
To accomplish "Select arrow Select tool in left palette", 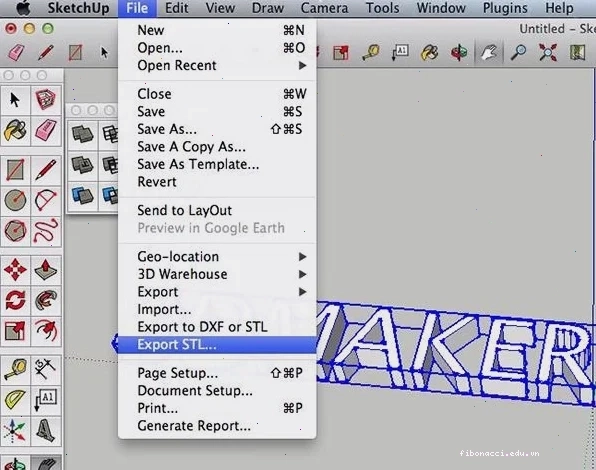I will 15,100.
